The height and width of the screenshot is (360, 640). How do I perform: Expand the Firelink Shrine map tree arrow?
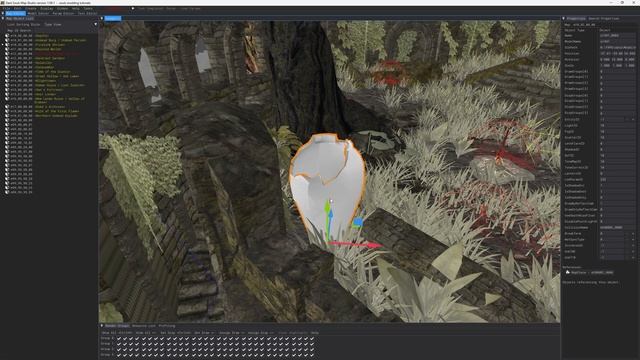pos(2,44)
